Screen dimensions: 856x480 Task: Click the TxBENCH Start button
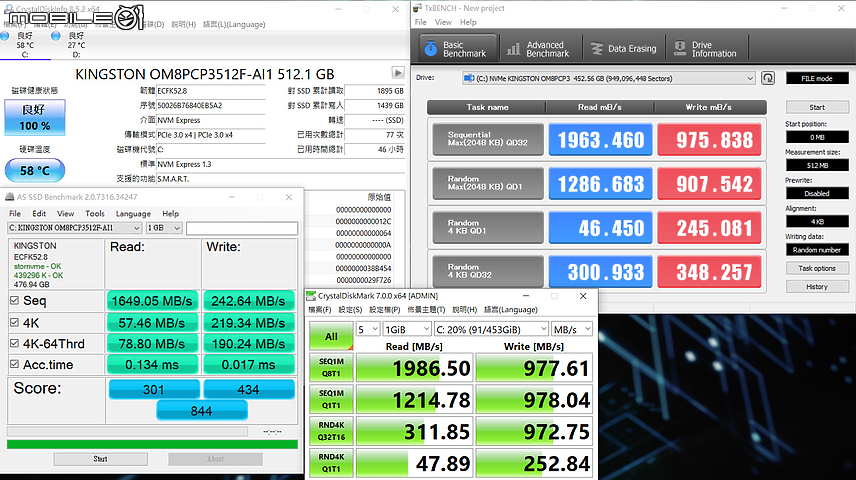tap(817, 107)
